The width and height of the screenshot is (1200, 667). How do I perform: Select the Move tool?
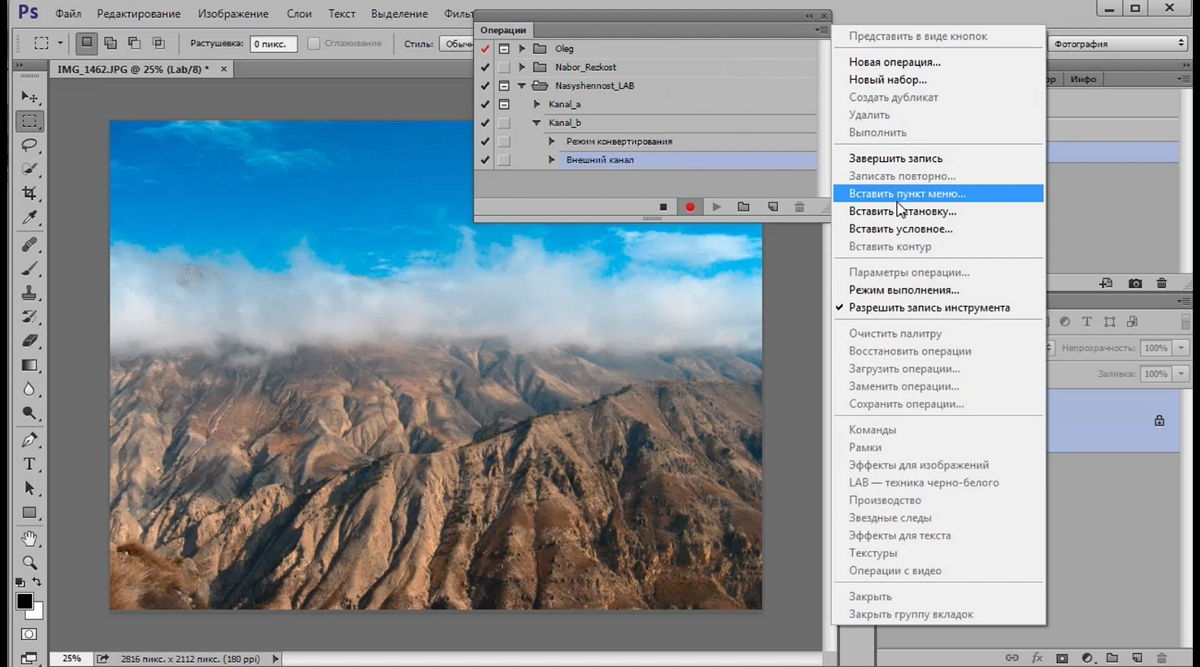[x=30, y=98]
